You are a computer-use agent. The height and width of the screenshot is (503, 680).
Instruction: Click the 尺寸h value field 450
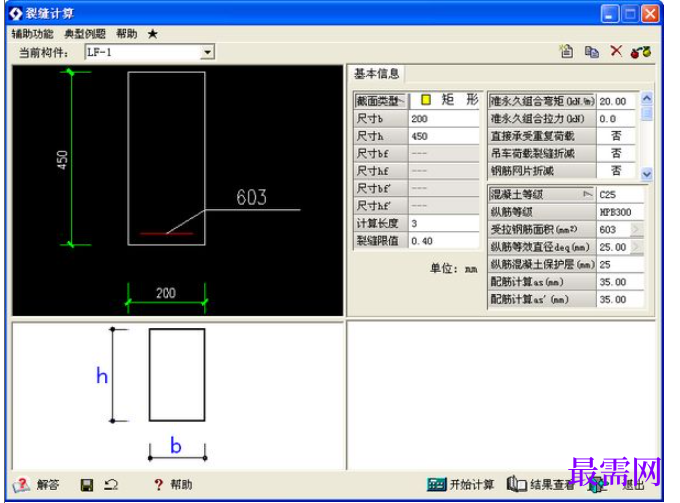(444, 136)
